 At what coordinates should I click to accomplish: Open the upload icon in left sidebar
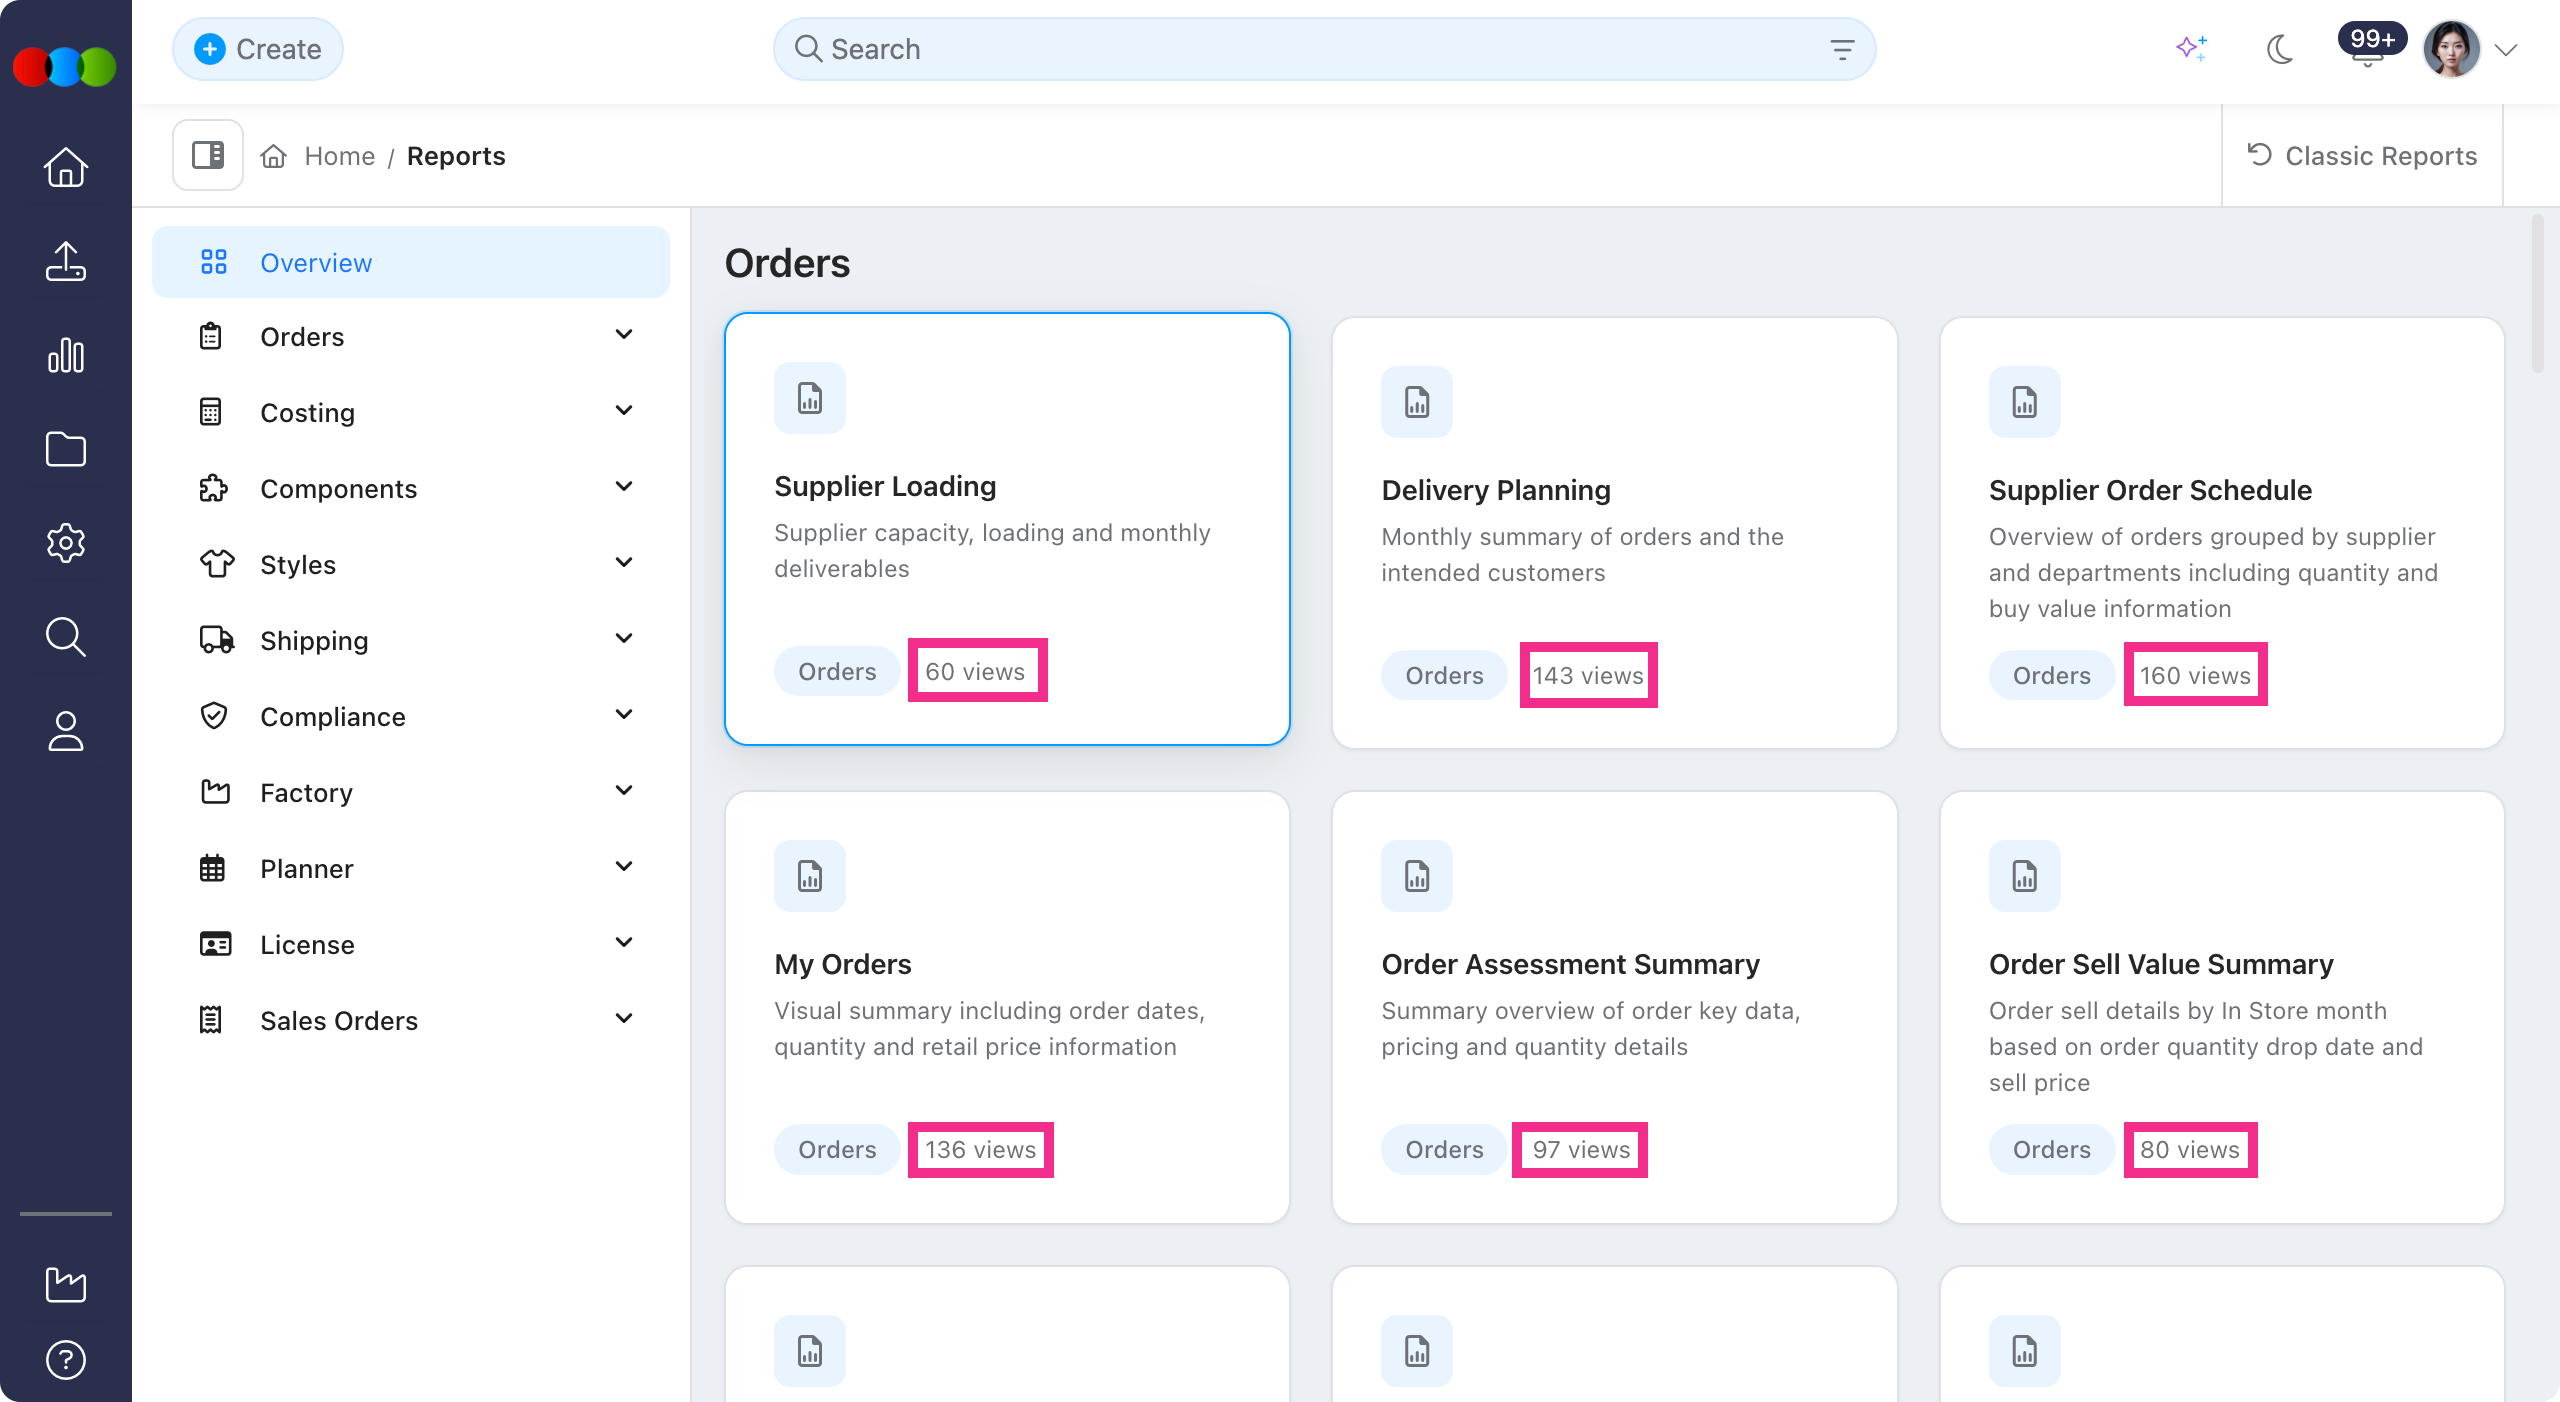point(66,262)
